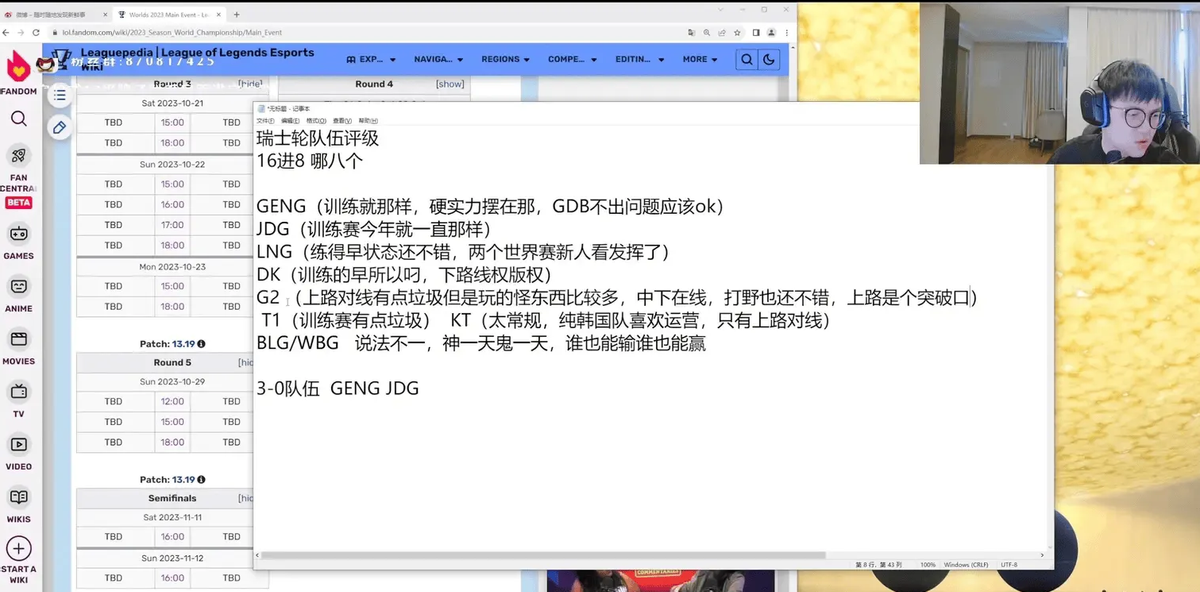Click the browser address bar URL
The image size is (1200, 592).
172,32
